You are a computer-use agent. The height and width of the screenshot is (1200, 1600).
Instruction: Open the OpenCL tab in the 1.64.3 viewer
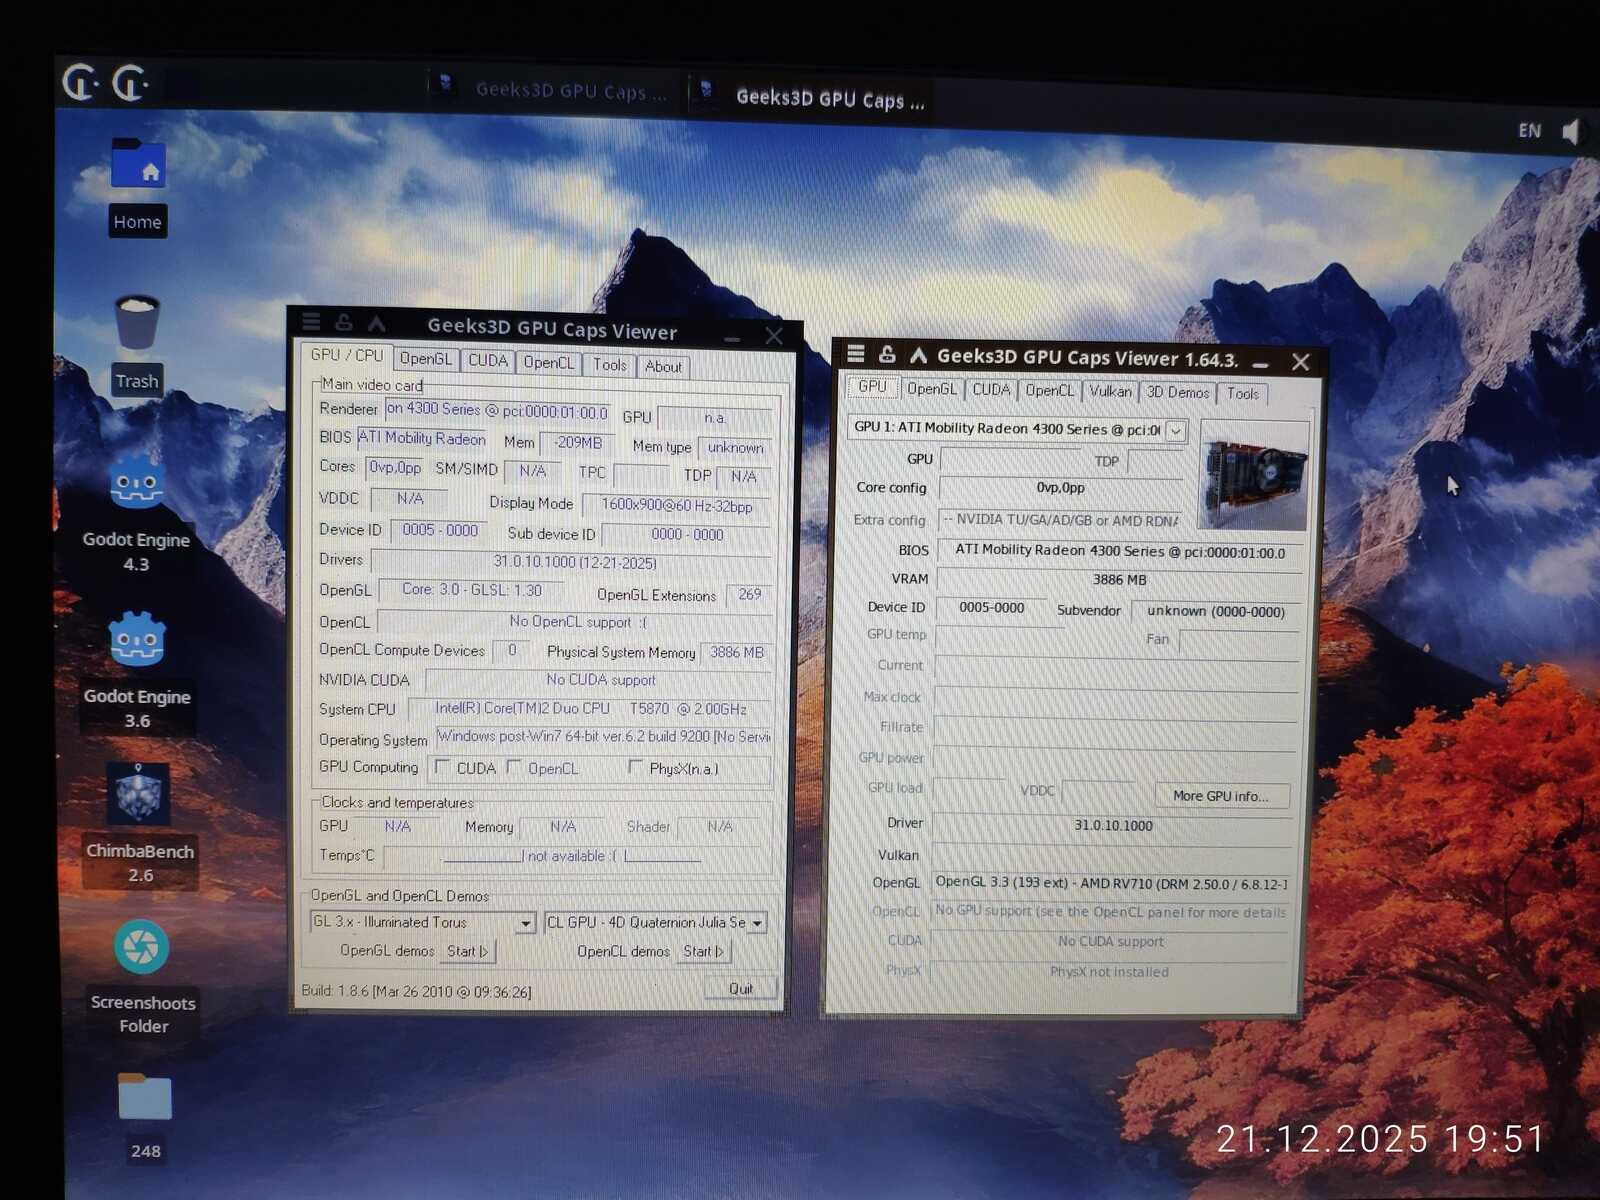click(x=1049, y=390)
